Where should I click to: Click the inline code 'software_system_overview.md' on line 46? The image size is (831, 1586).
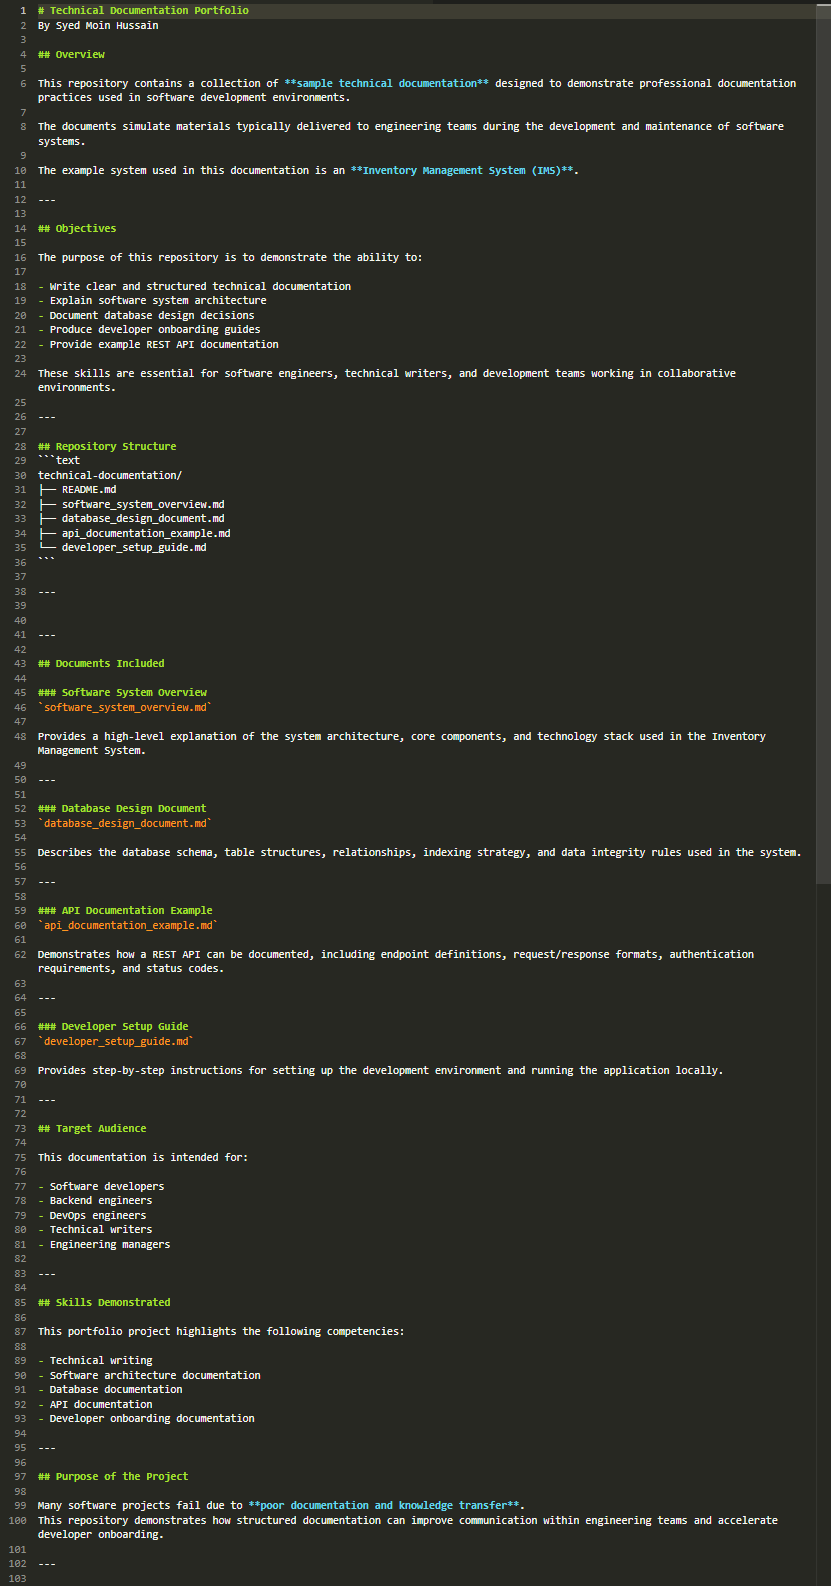[x=125, y=707]
